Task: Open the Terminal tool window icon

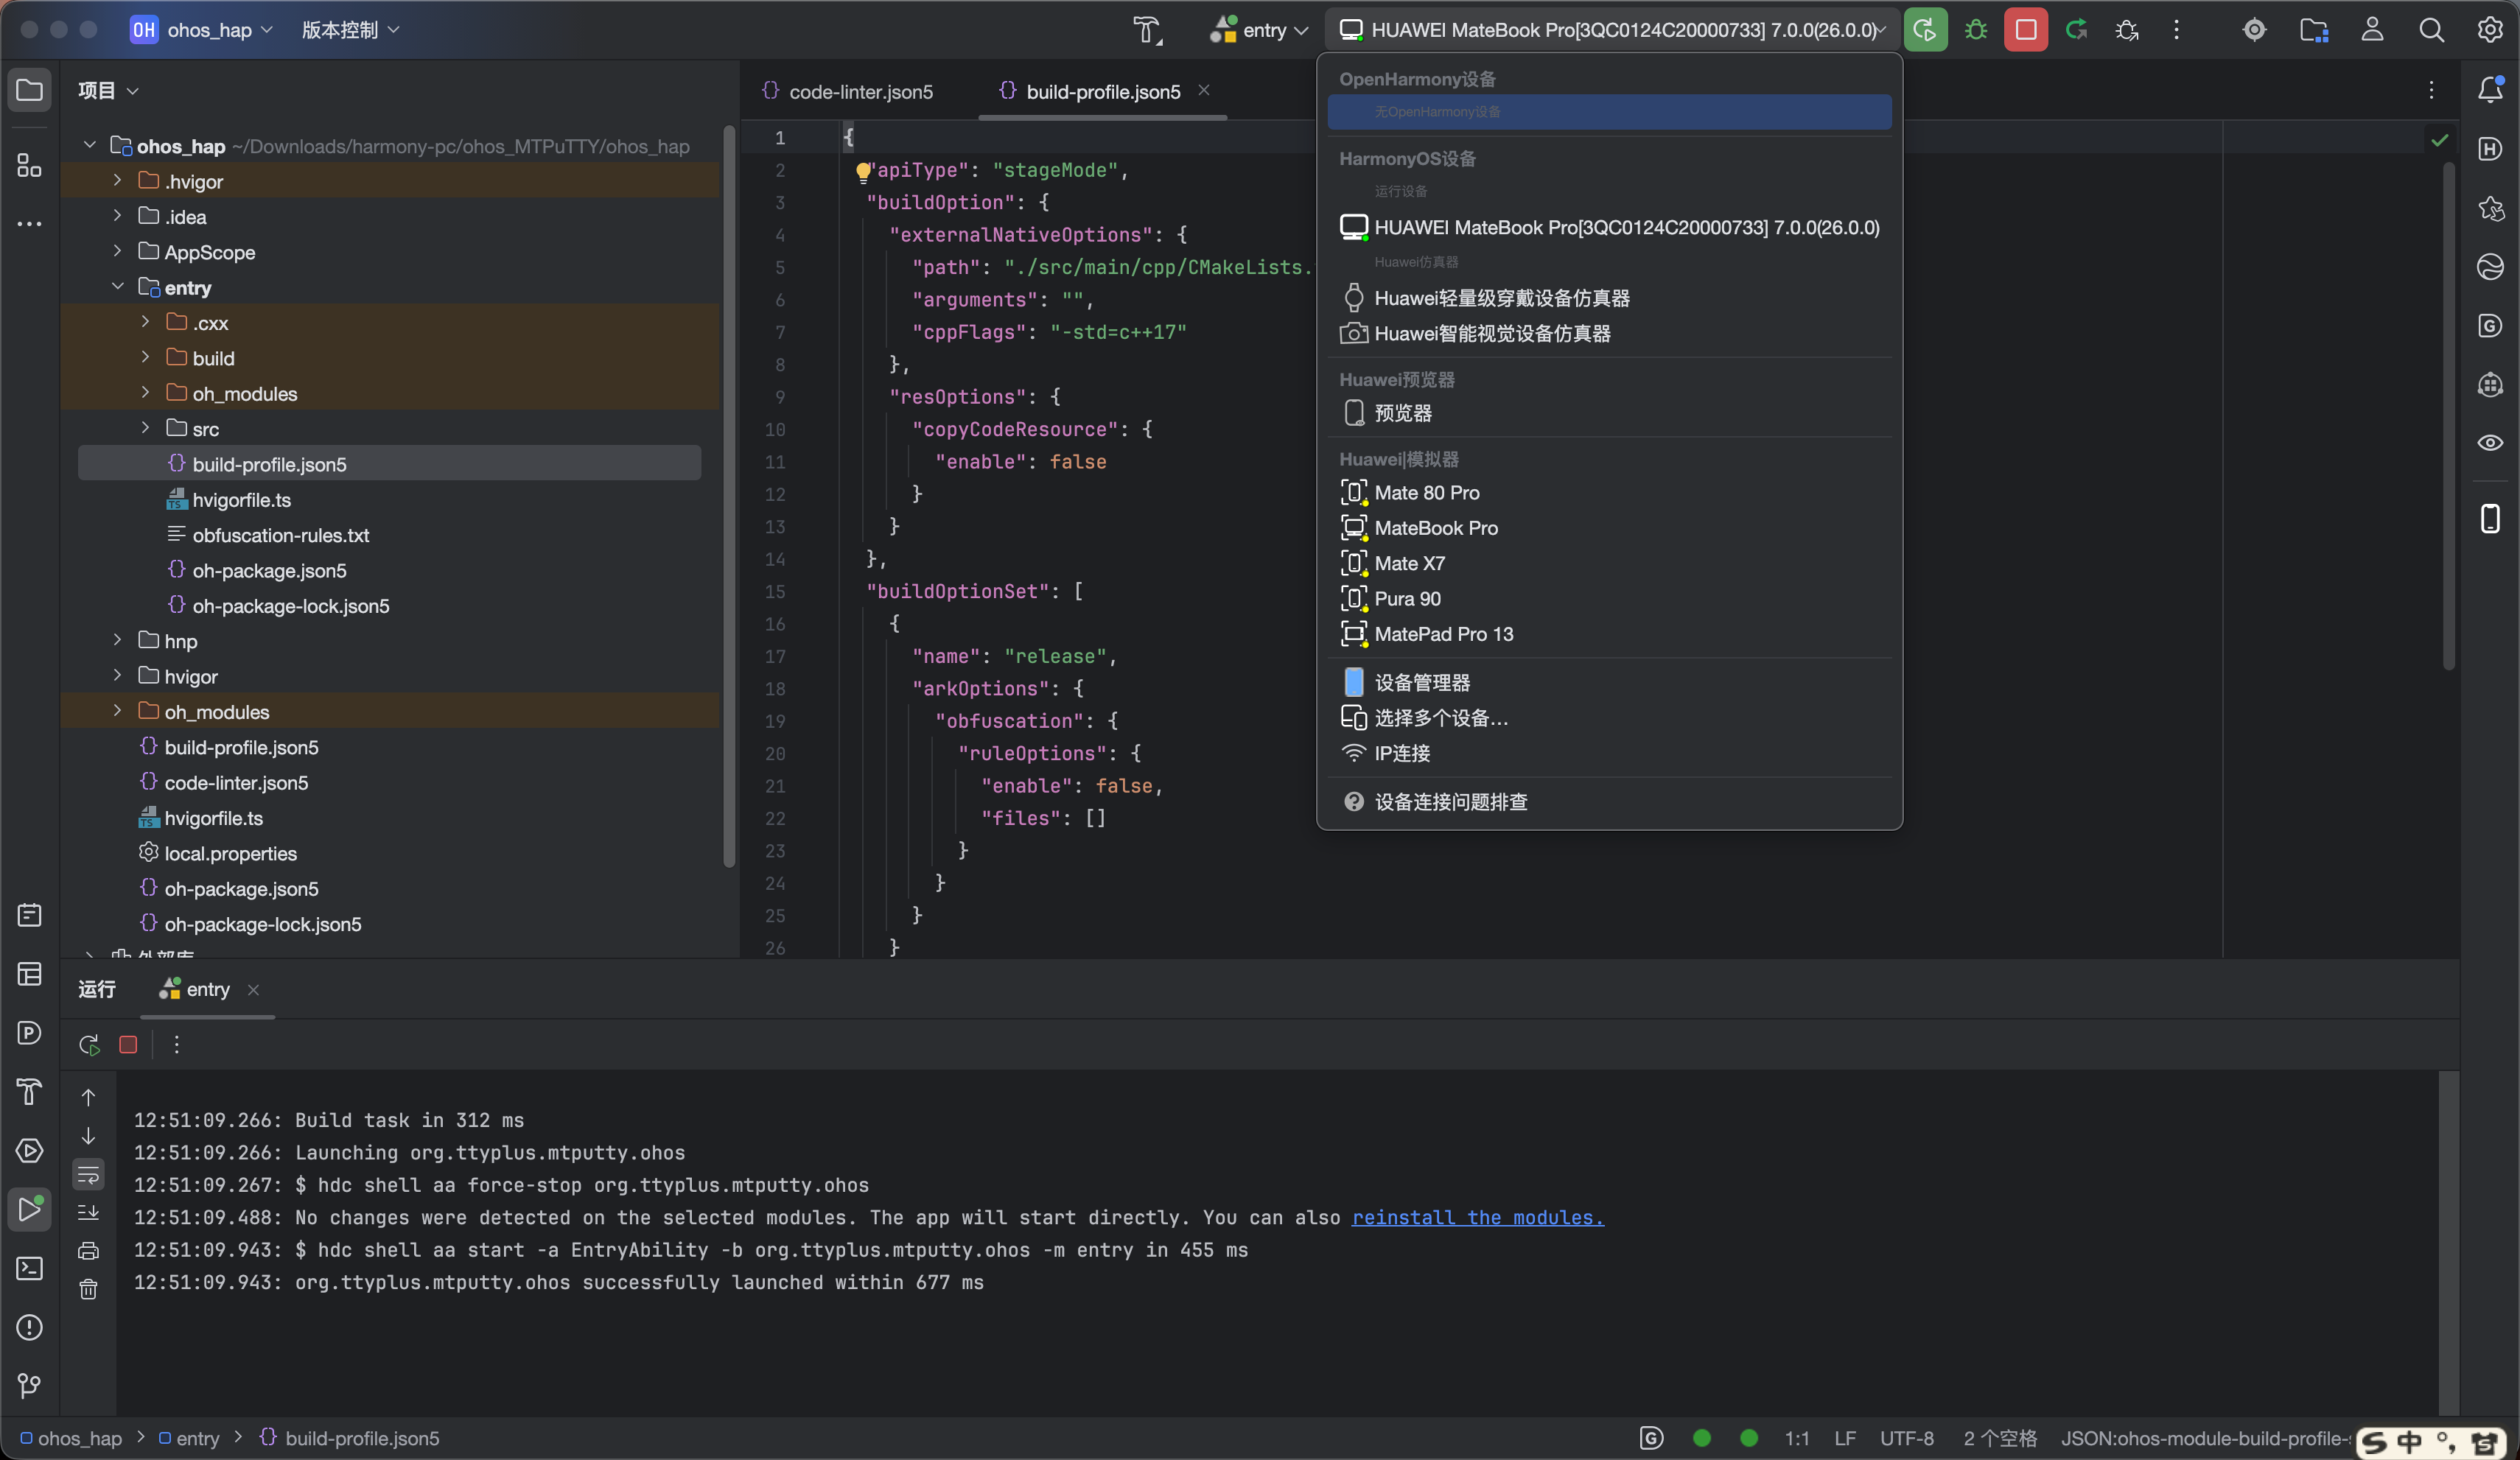Action: point(30,1268)
